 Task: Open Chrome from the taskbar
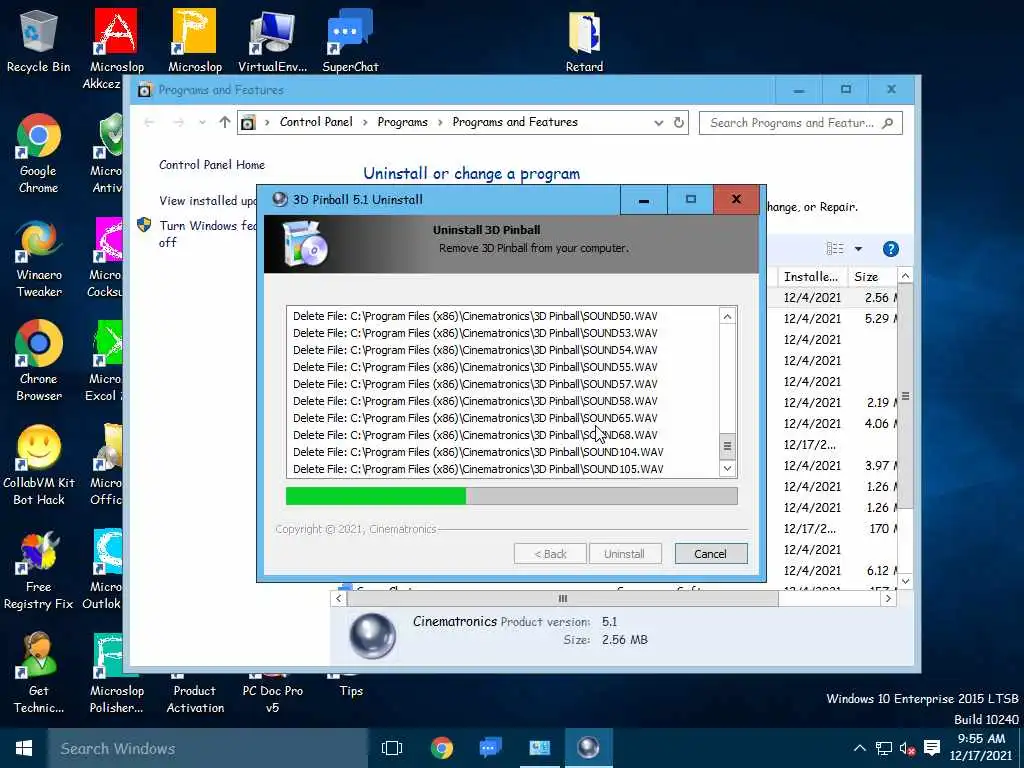tap(442, 748)
